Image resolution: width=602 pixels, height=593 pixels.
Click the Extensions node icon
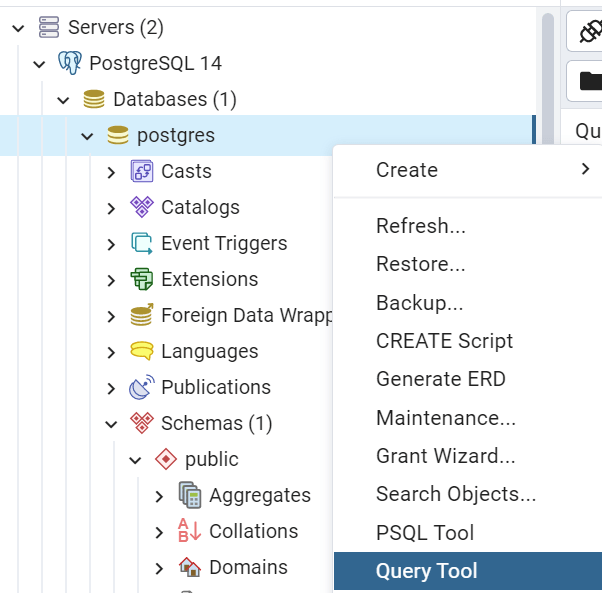[x=142, y=279]
